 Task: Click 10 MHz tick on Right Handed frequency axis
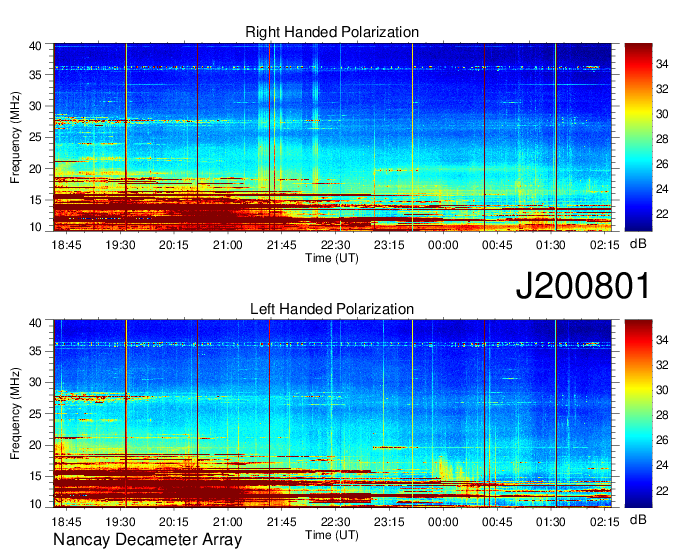click(x=35, y=227)
